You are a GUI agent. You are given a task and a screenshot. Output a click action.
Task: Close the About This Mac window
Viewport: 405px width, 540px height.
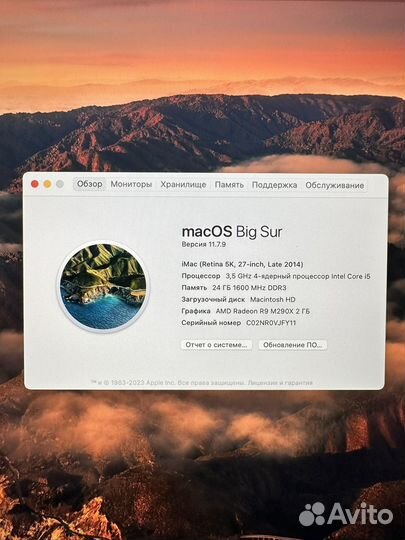coord(35,184)
